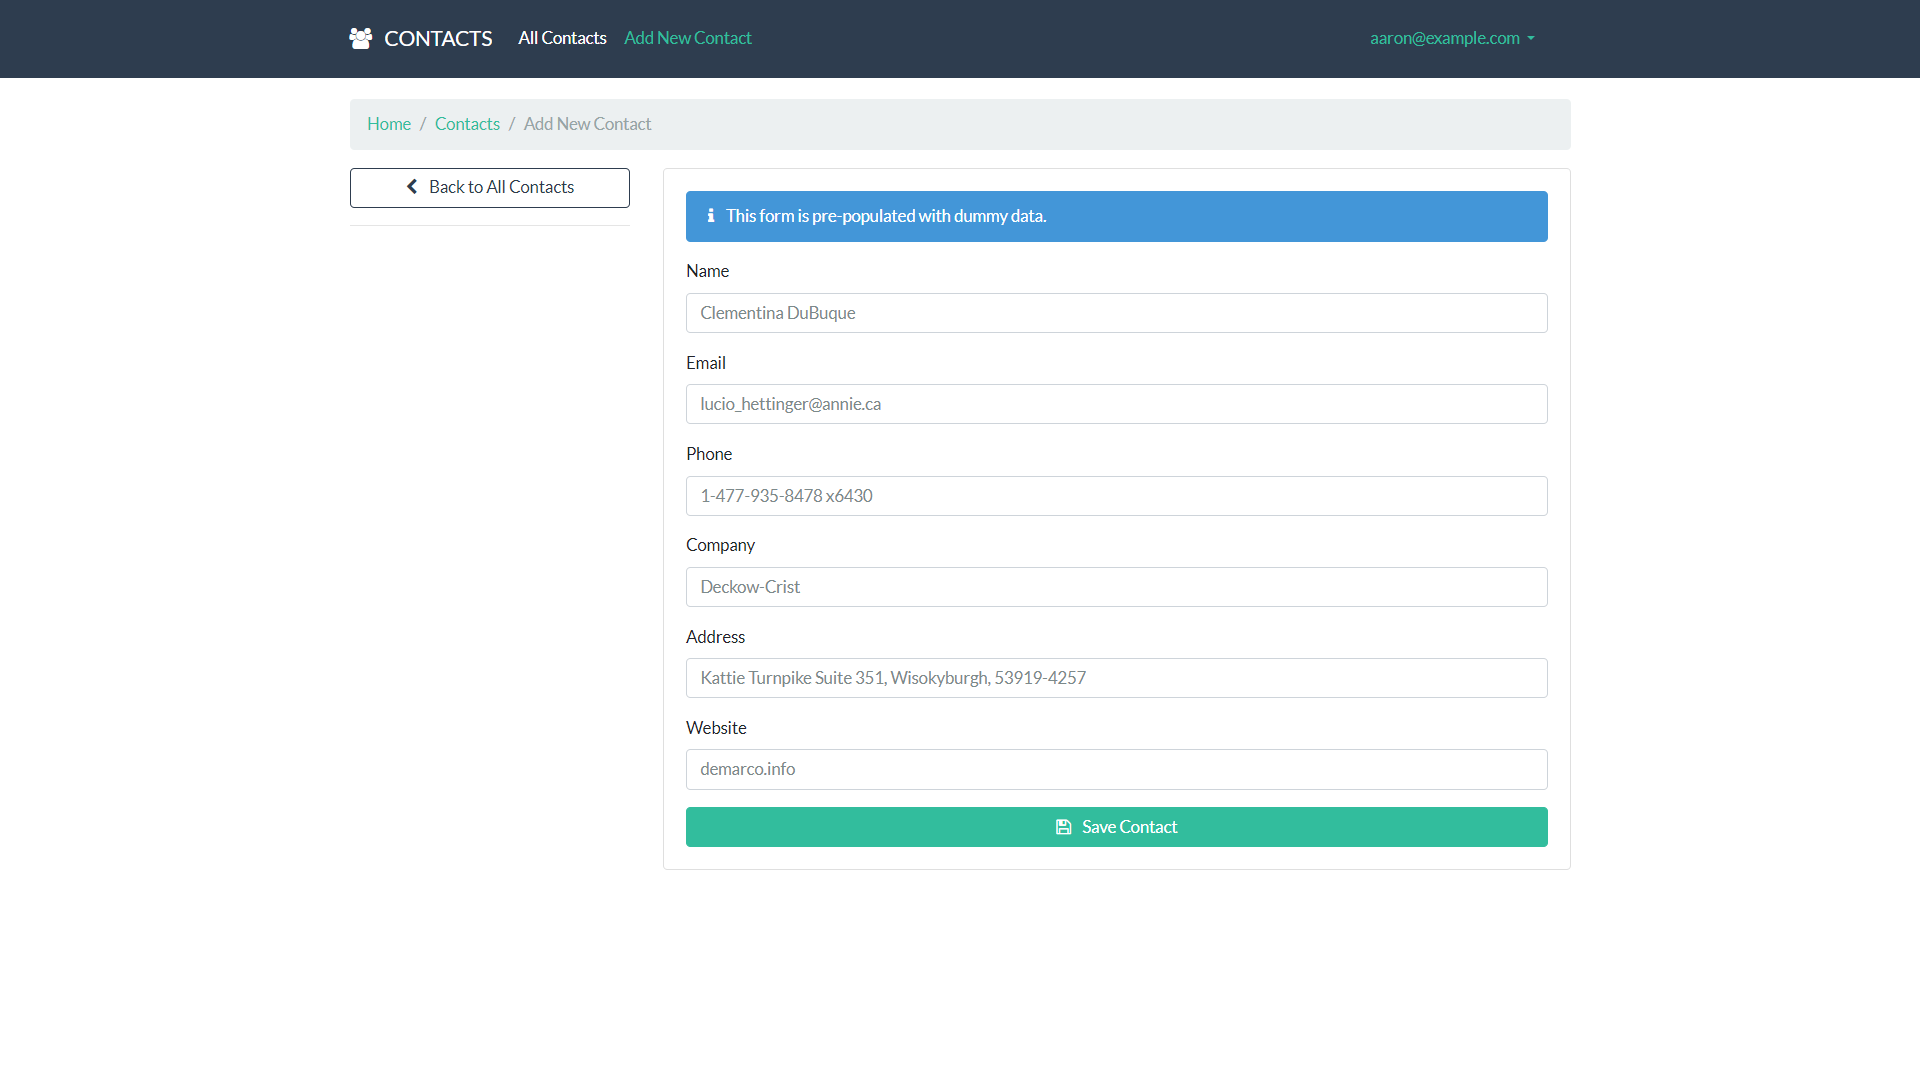Click the info icon in blue alert

711,216
